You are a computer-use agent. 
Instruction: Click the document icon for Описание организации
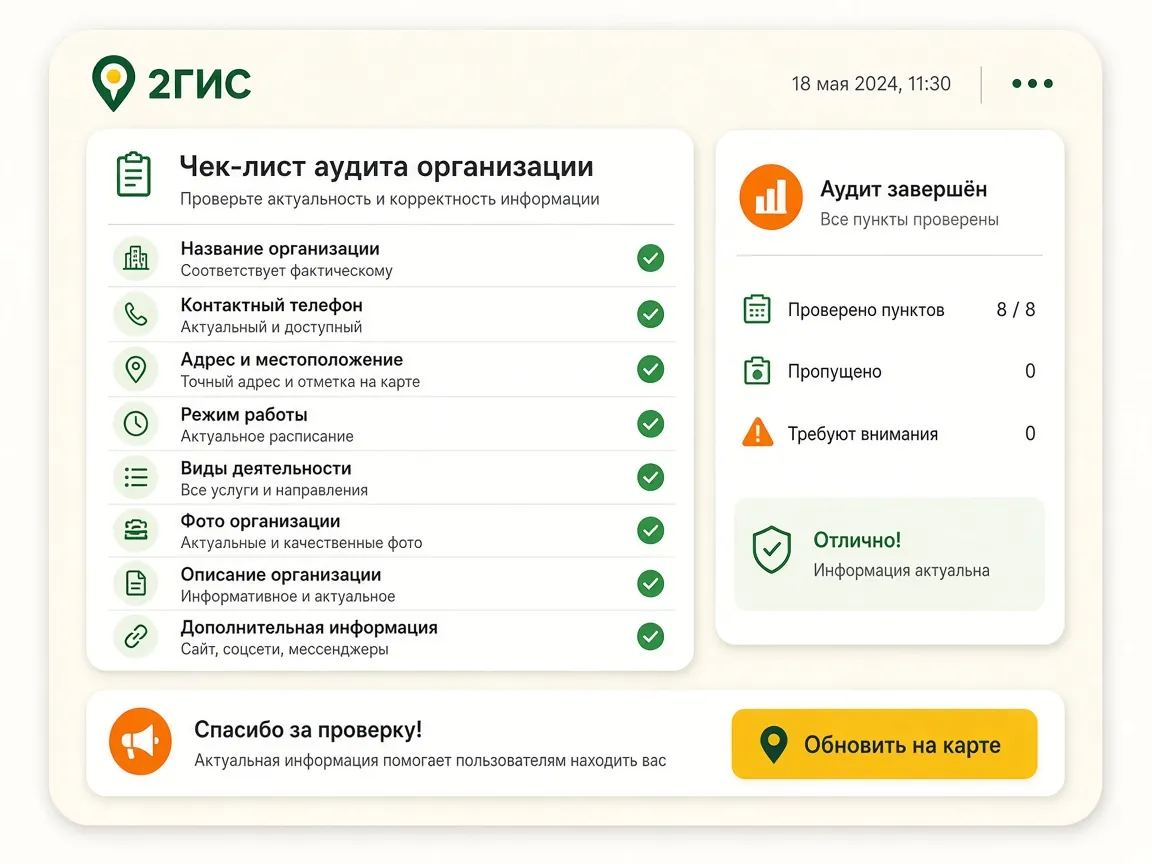[136, 583]
